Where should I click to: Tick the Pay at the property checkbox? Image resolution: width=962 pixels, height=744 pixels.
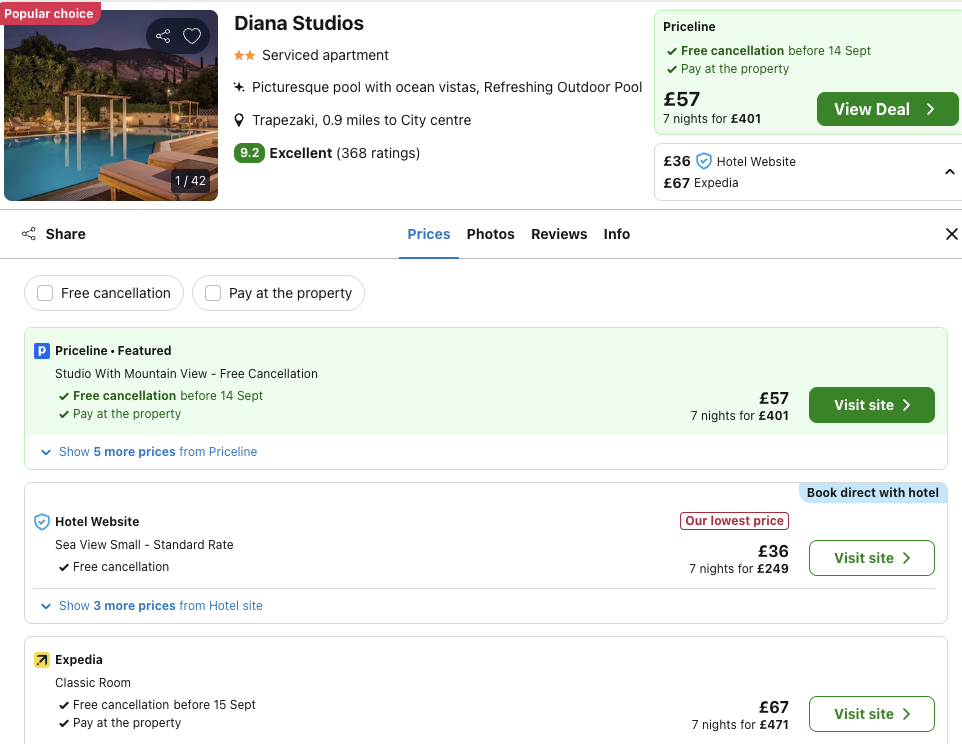213,293
